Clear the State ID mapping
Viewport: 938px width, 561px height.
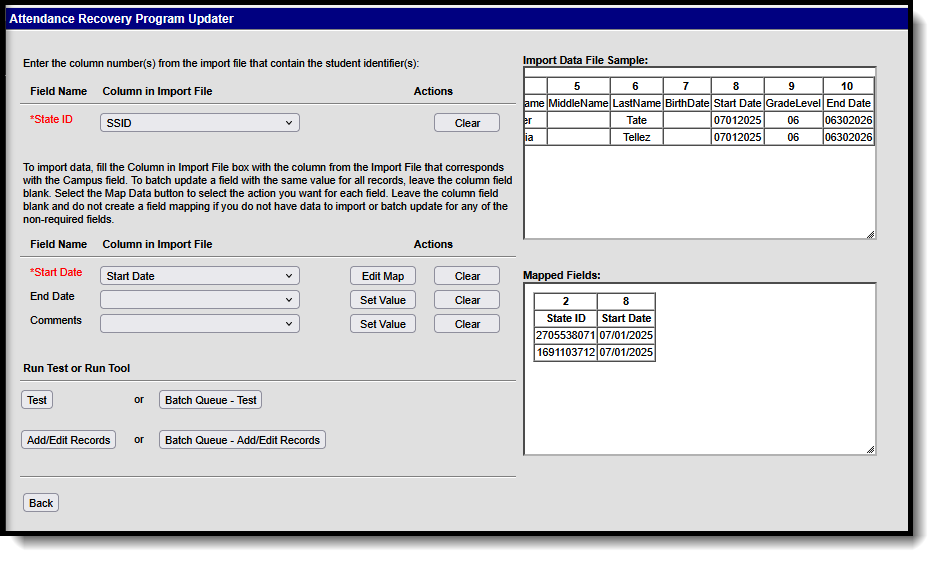pyautogui.click(x=467, y=123)
